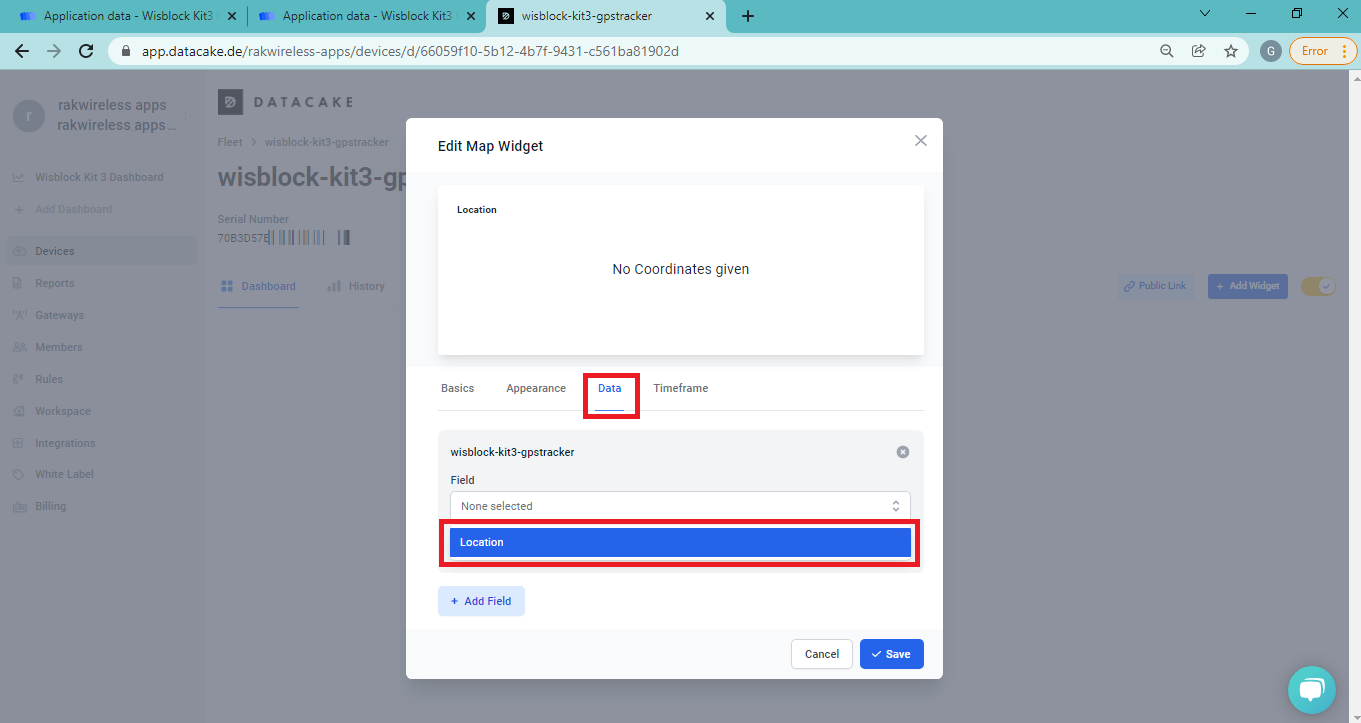Viewport: 1361px width, 723px height.
Task: Click the browser reload page icon
Action: 86,51
